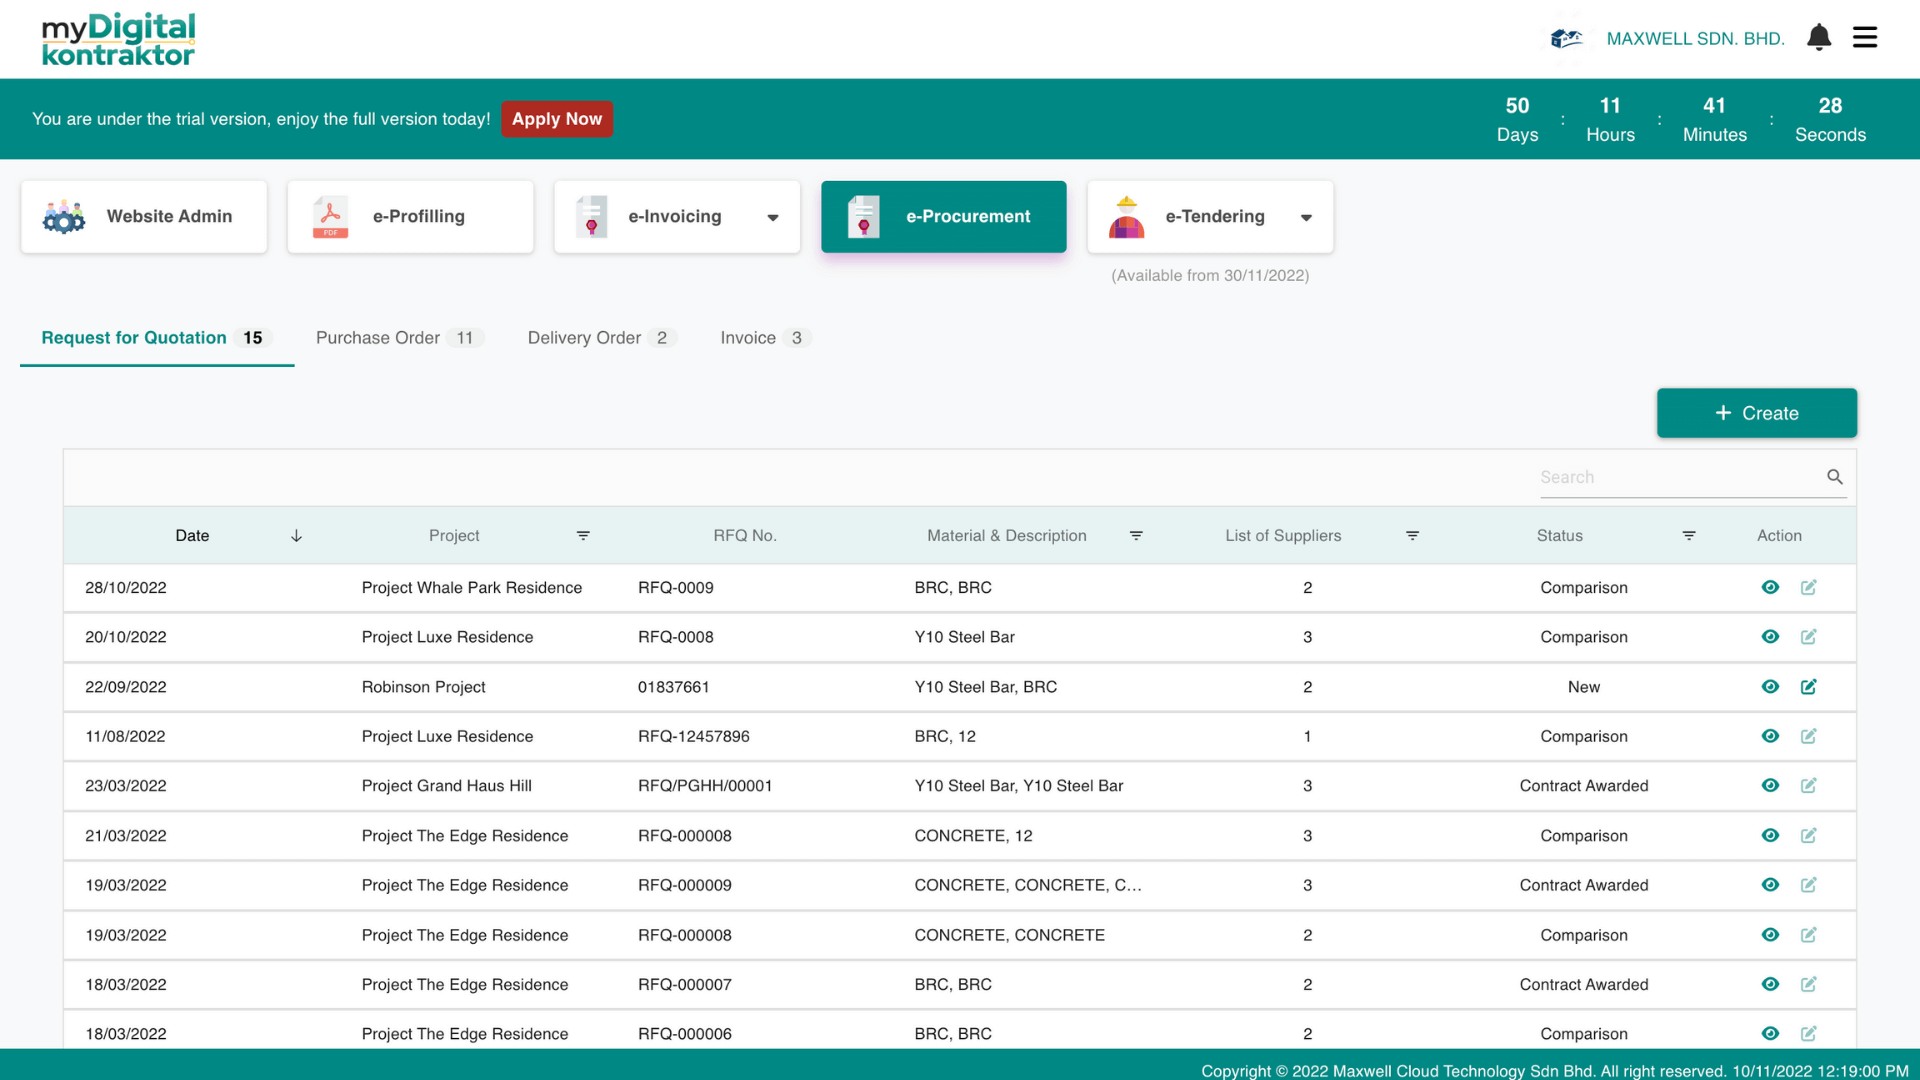Screen dimensions: 1920x1080
Task: Expand the e-Invoicing dropdown
Action: tap(772, 217)
